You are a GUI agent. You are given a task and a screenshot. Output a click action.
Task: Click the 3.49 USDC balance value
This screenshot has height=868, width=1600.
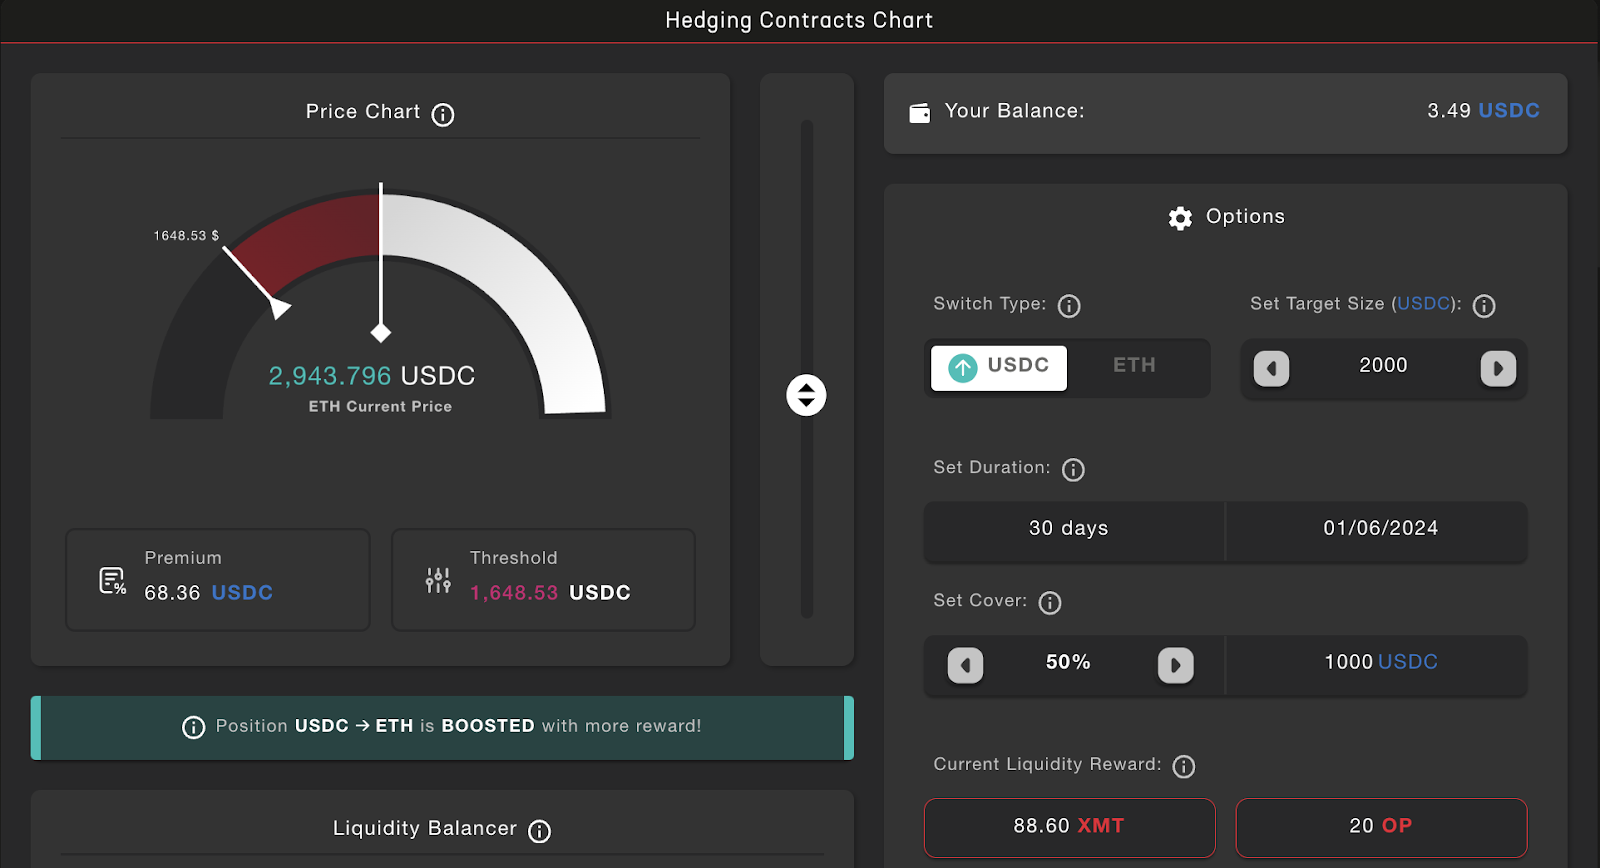[1483, 111]
